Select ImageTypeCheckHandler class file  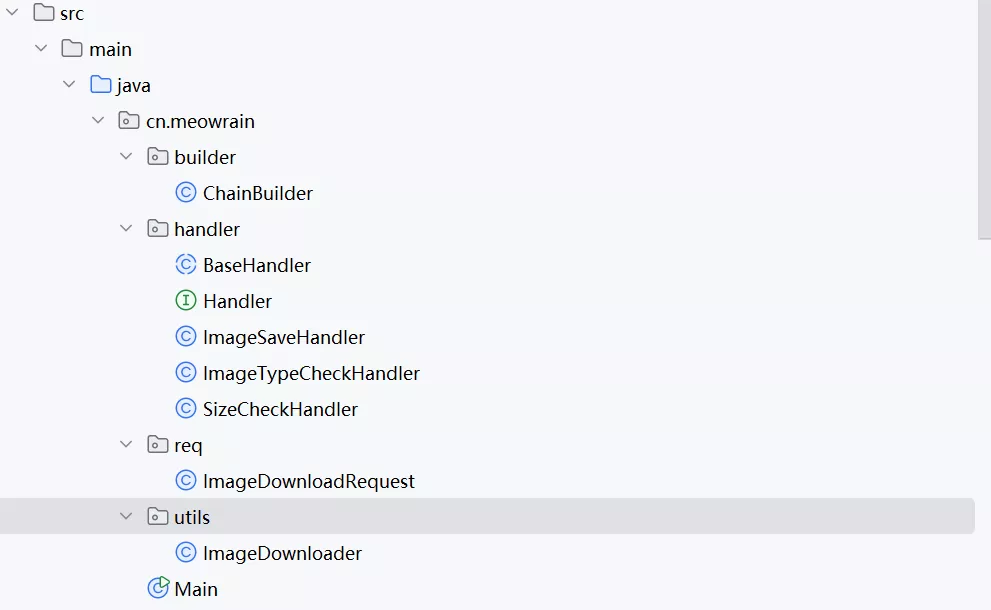pyautogui.click(x=310, y=373)
